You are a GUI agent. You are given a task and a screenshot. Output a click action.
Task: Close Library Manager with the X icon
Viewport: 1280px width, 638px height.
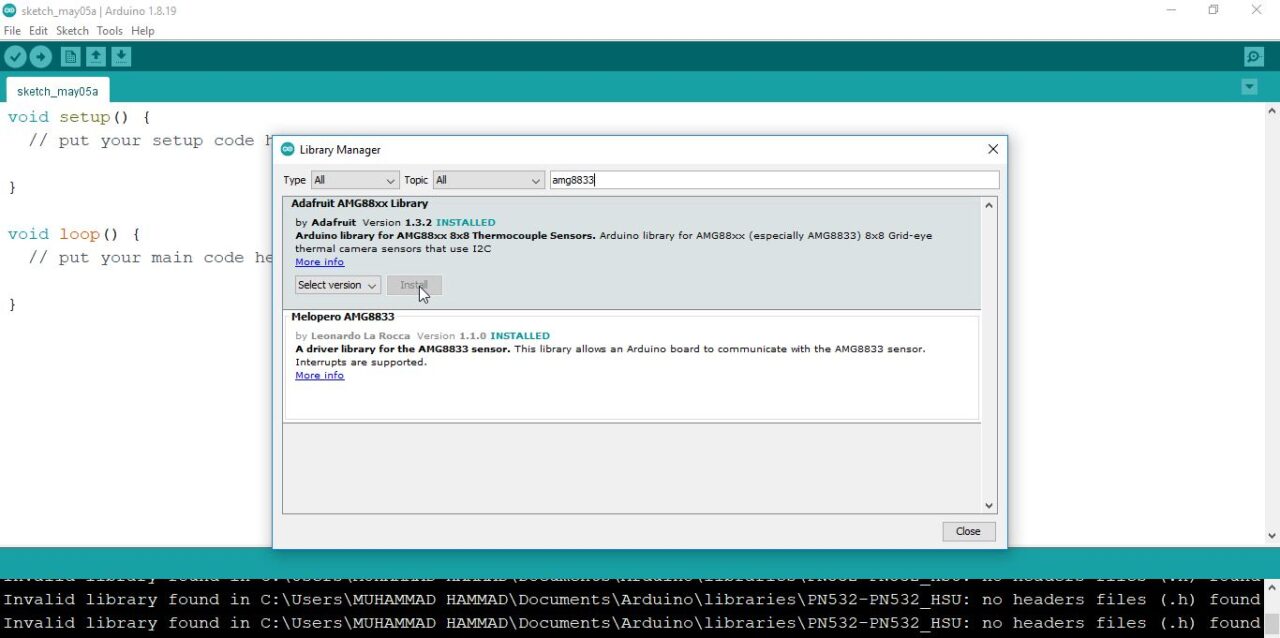[x=993, y=149]
